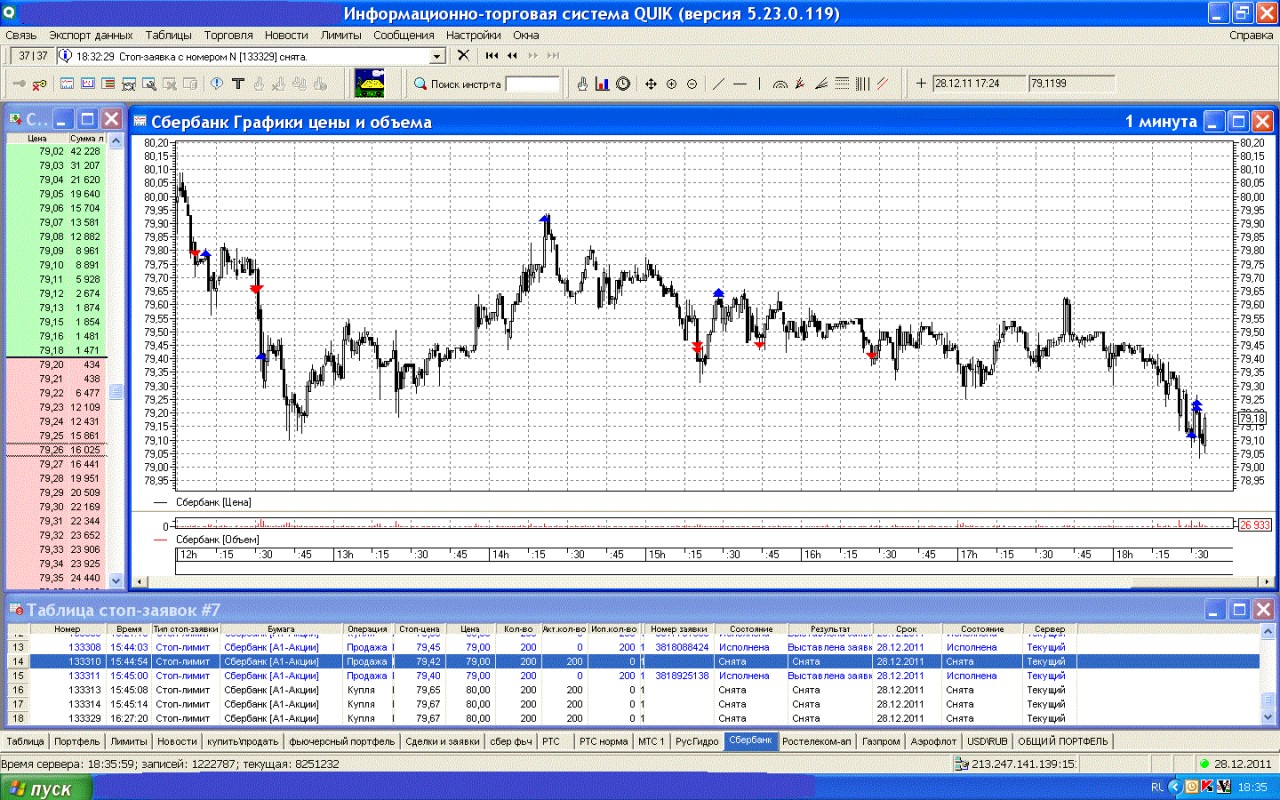This screenshot has width=1280, height=800.
Task: Select the diagonal trend line tool
Action: [718, 84]
